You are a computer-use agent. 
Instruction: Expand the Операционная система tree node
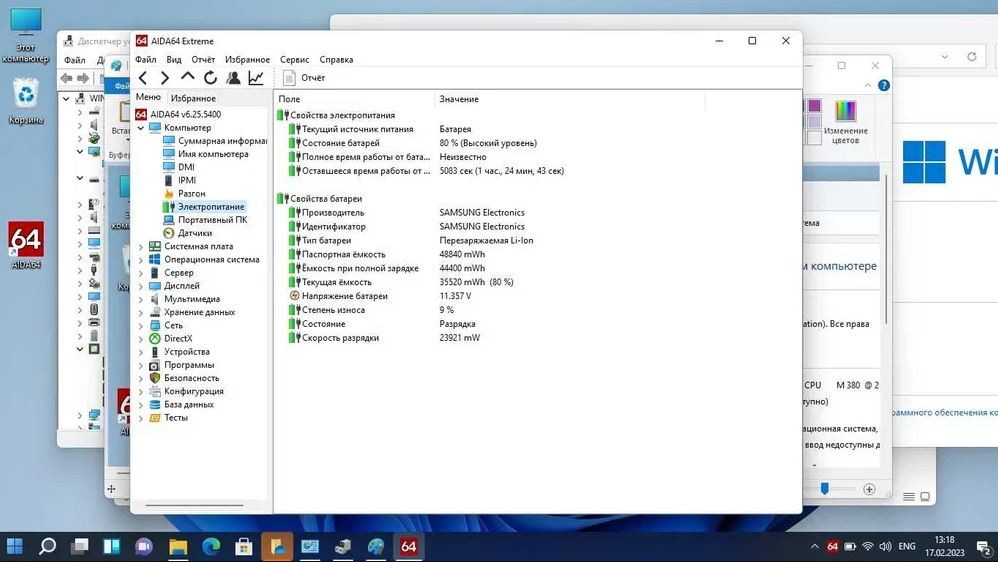point(140,259)
